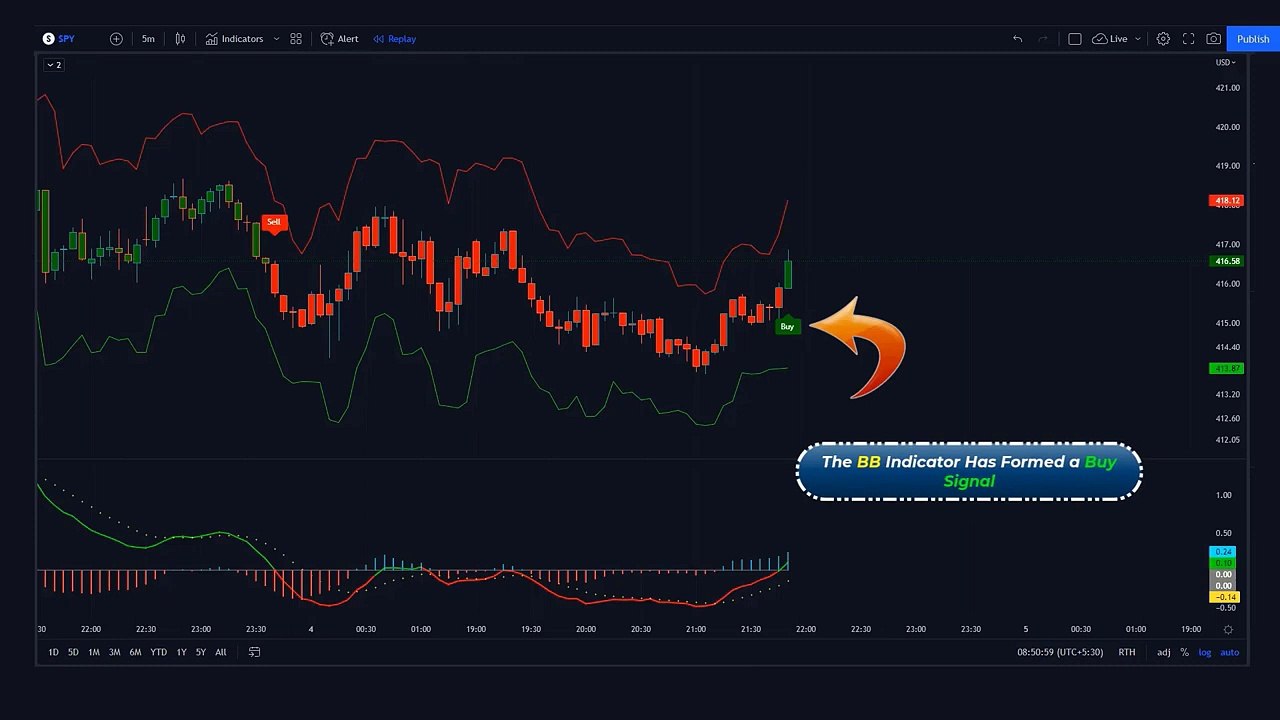Click the green 413.87 price label
Screen dimensions: 1280x720
click(x=1226, y=368)
